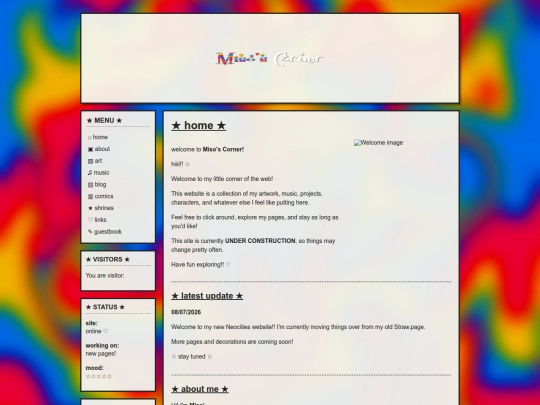540x405 pixels.
Task: Click the "working on:" label
Action: 102,345
